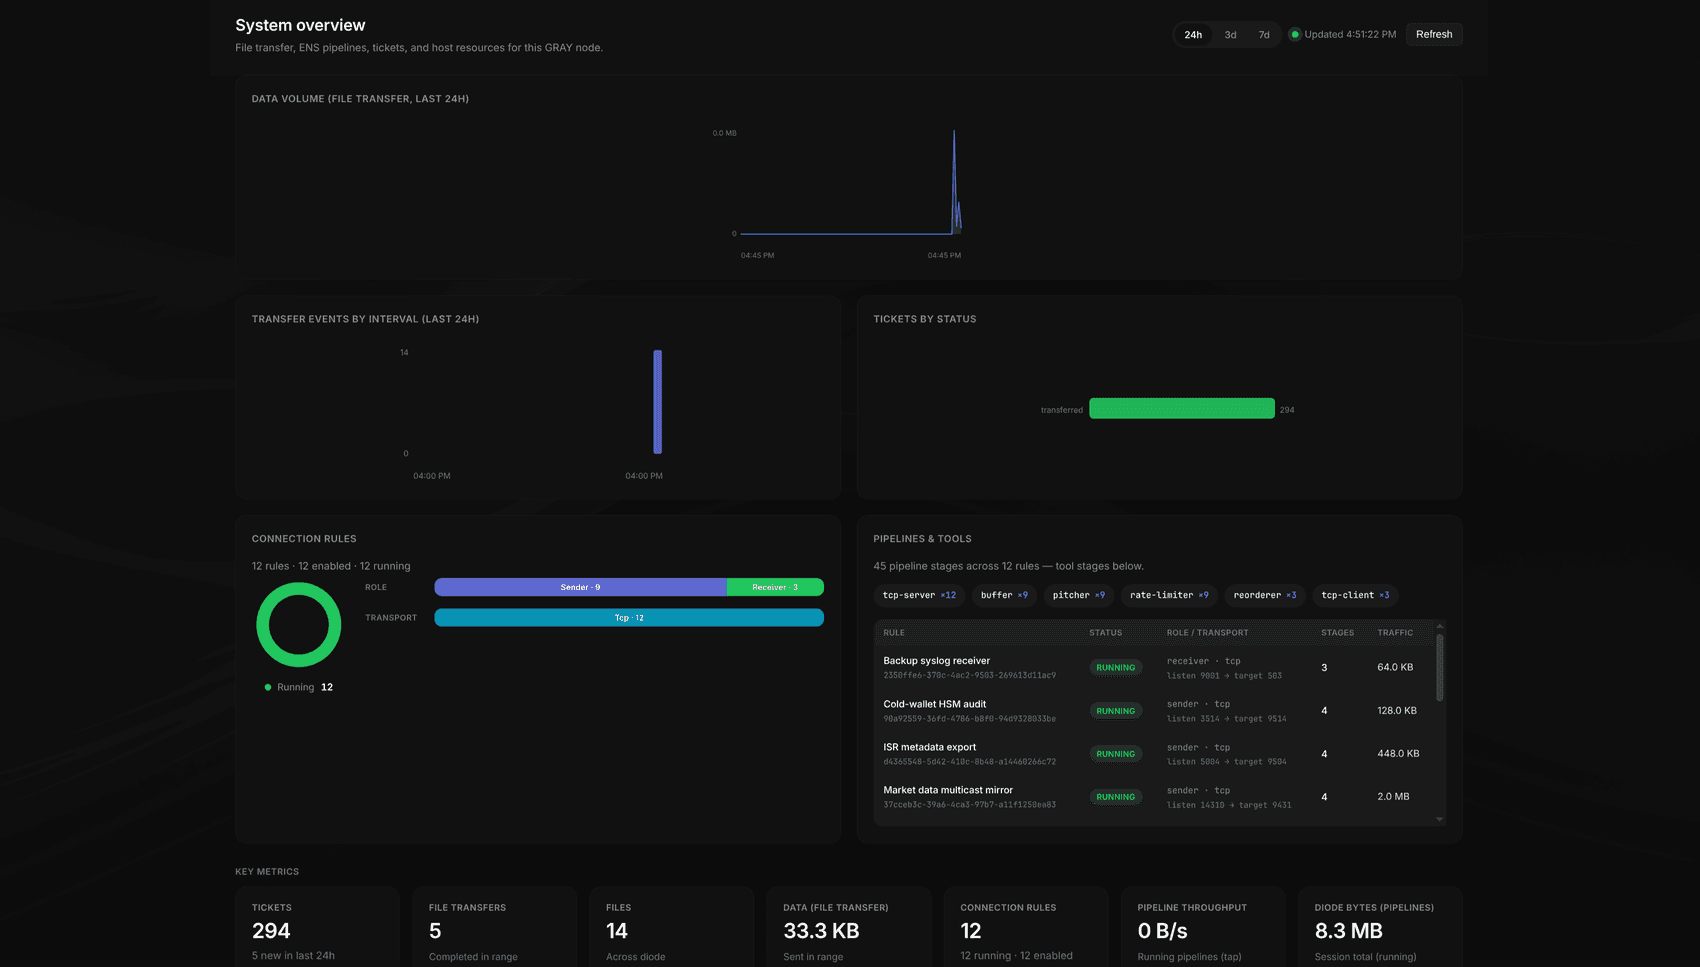Click RUNNING badge for Backup syslog receiver
The height and width of the screenshot is (967, 1700).
[x=1116, y=667]
